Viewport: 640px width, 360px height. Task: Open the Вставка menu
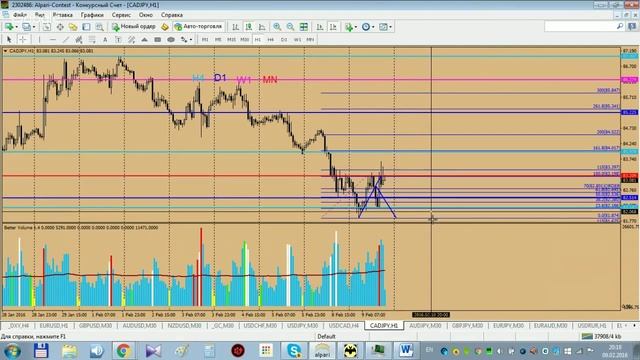pyautogui.click(x=62, y=15)
